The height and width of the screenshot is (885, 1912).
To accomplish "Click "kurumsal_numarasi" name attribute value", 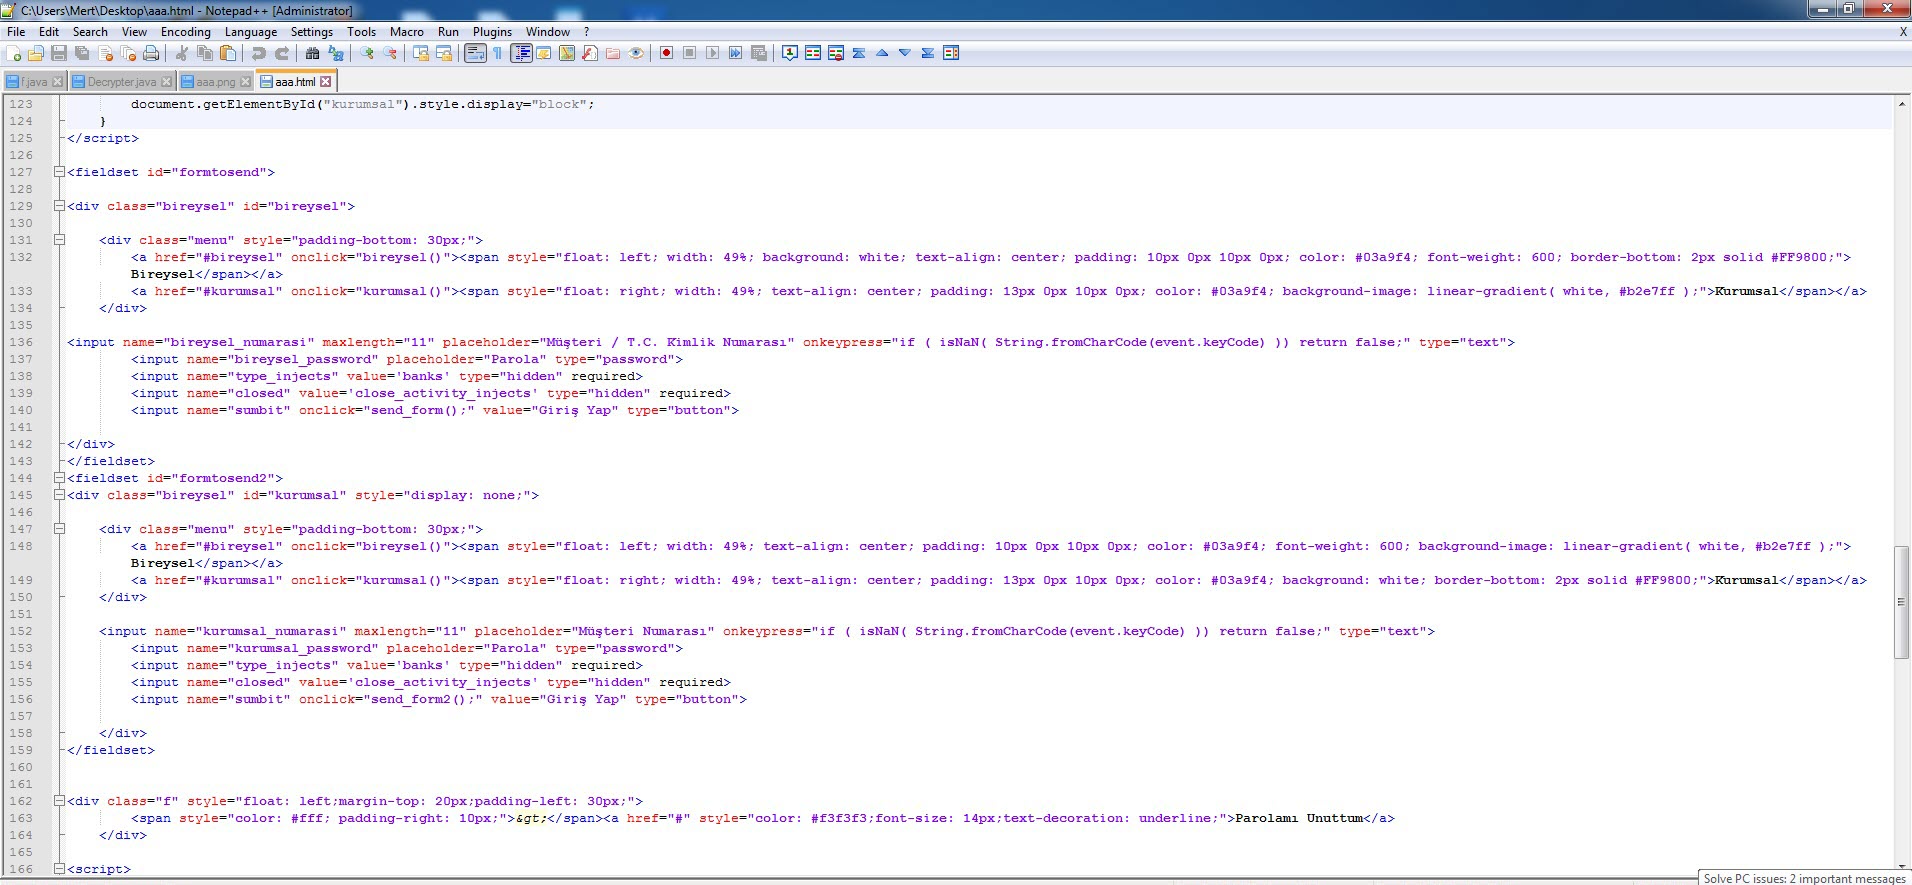I will tap(270, 631).
